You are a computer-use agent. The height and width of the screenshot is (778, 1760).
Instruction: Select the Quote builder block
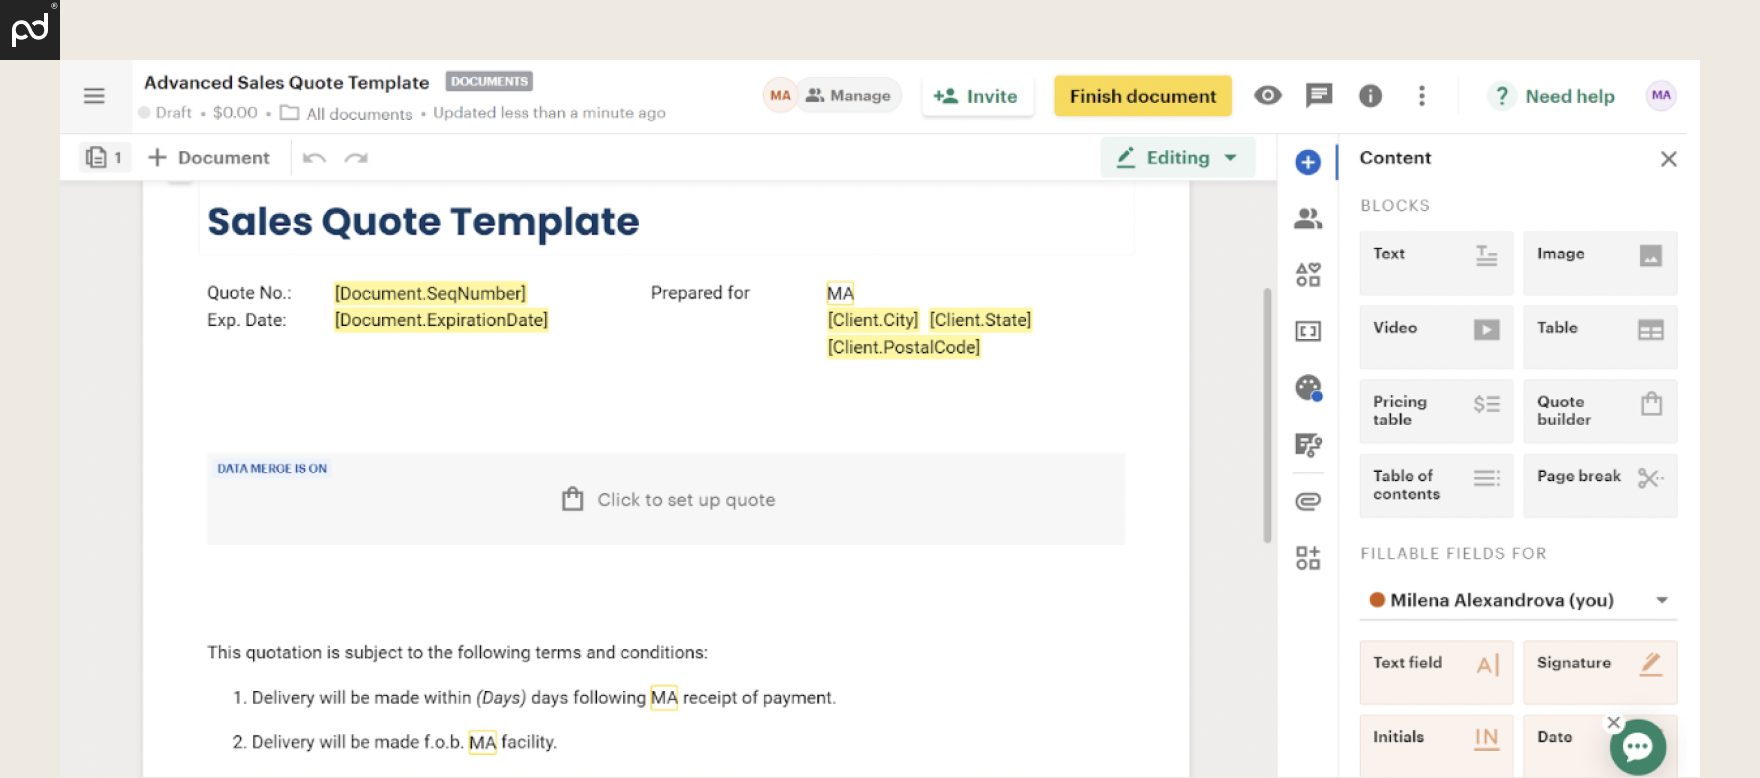(x=1599, y=411)
